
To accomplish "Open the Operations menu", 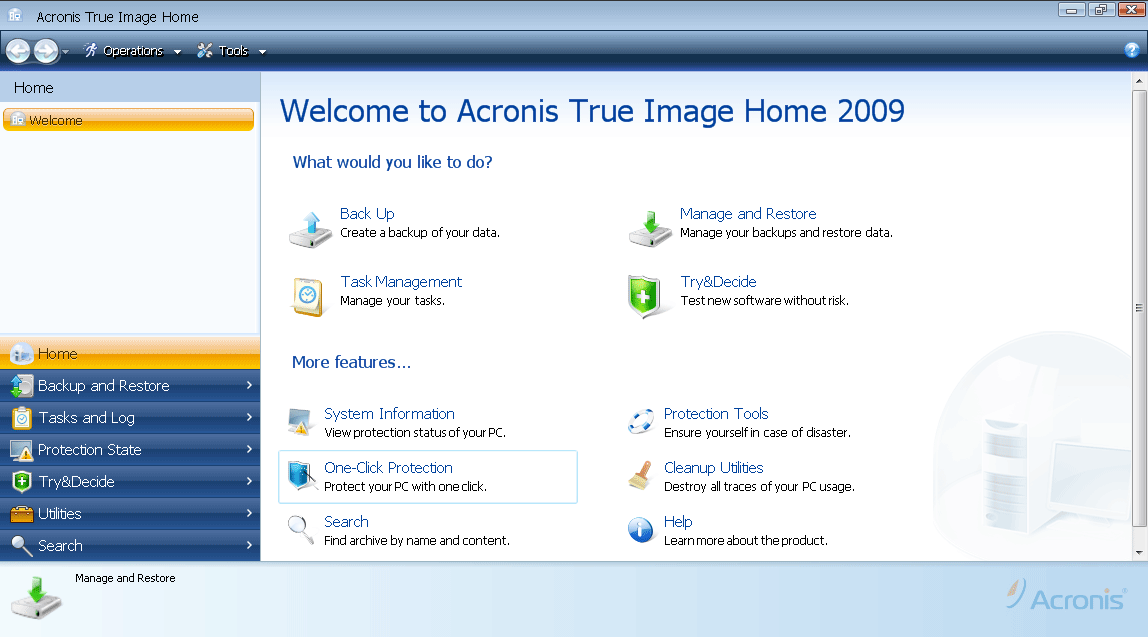I will 132,51.
